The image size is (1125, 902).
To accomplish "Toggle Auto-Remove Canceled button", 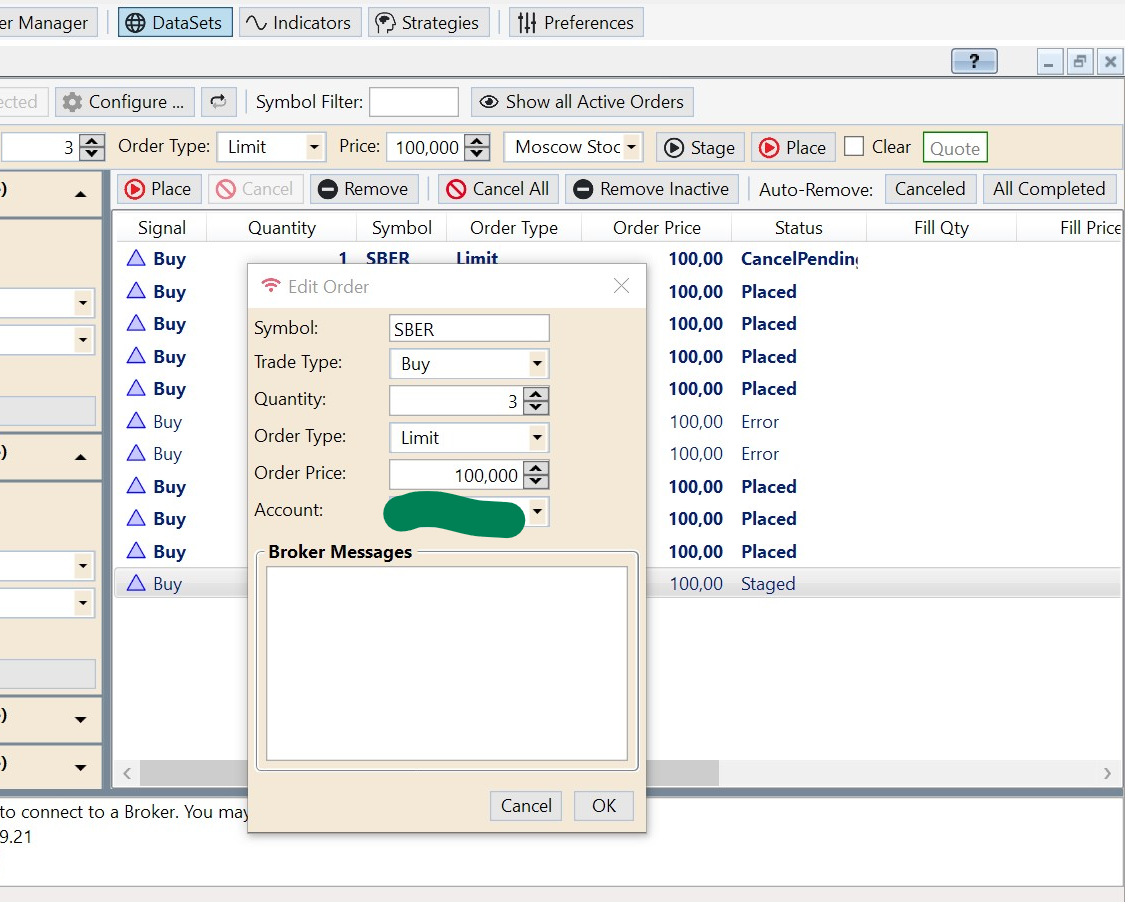I will (x=929, y=189).
